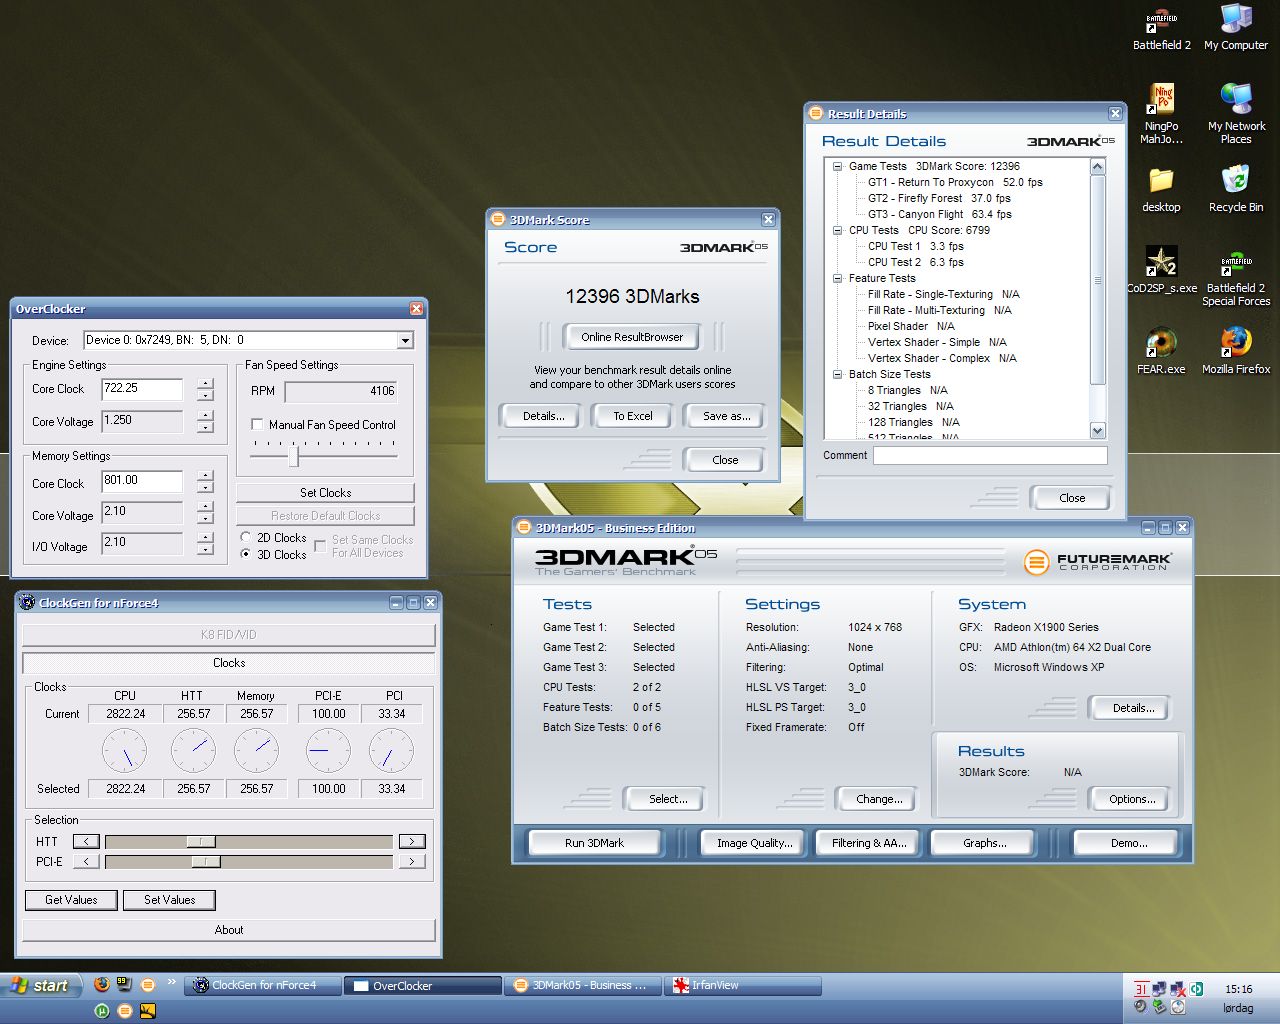
Task: Click the Engine Core Clock field
Action: 142,389
